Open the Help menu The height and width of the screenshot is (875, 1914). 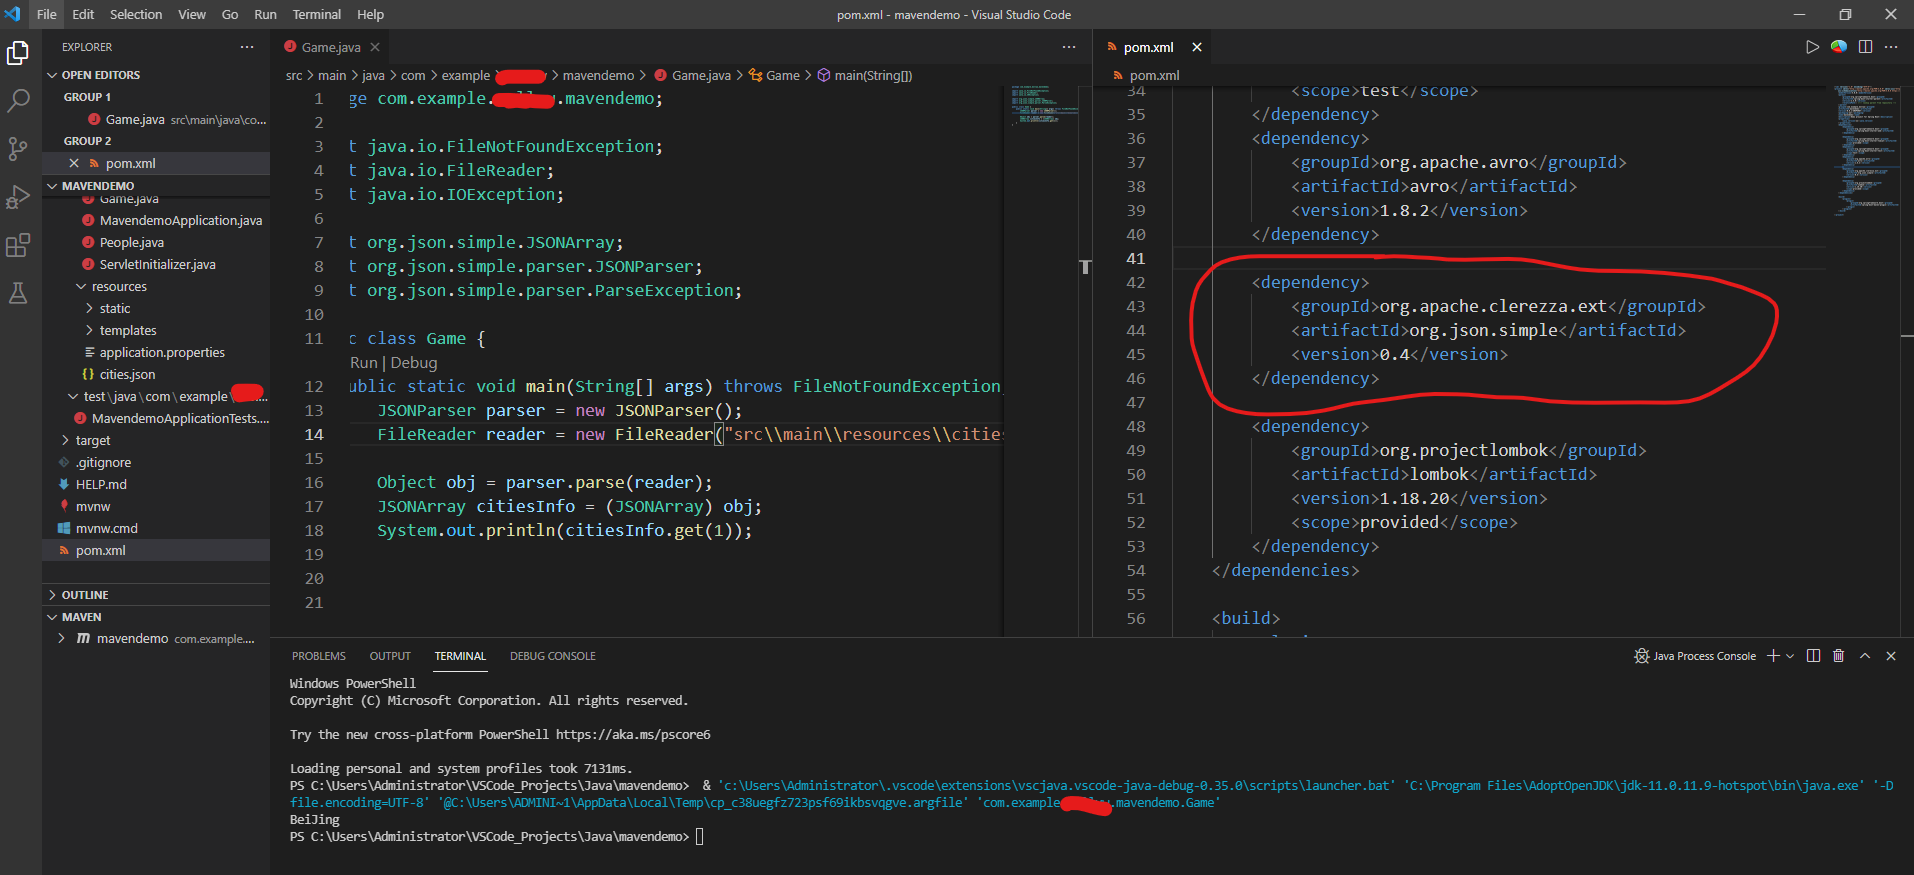coord(371,14)
